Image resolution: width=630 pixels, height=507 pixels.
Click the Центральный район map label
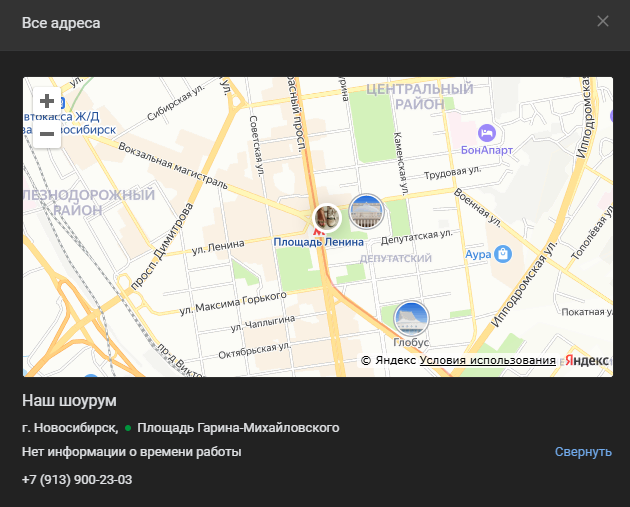pos(419,96)
